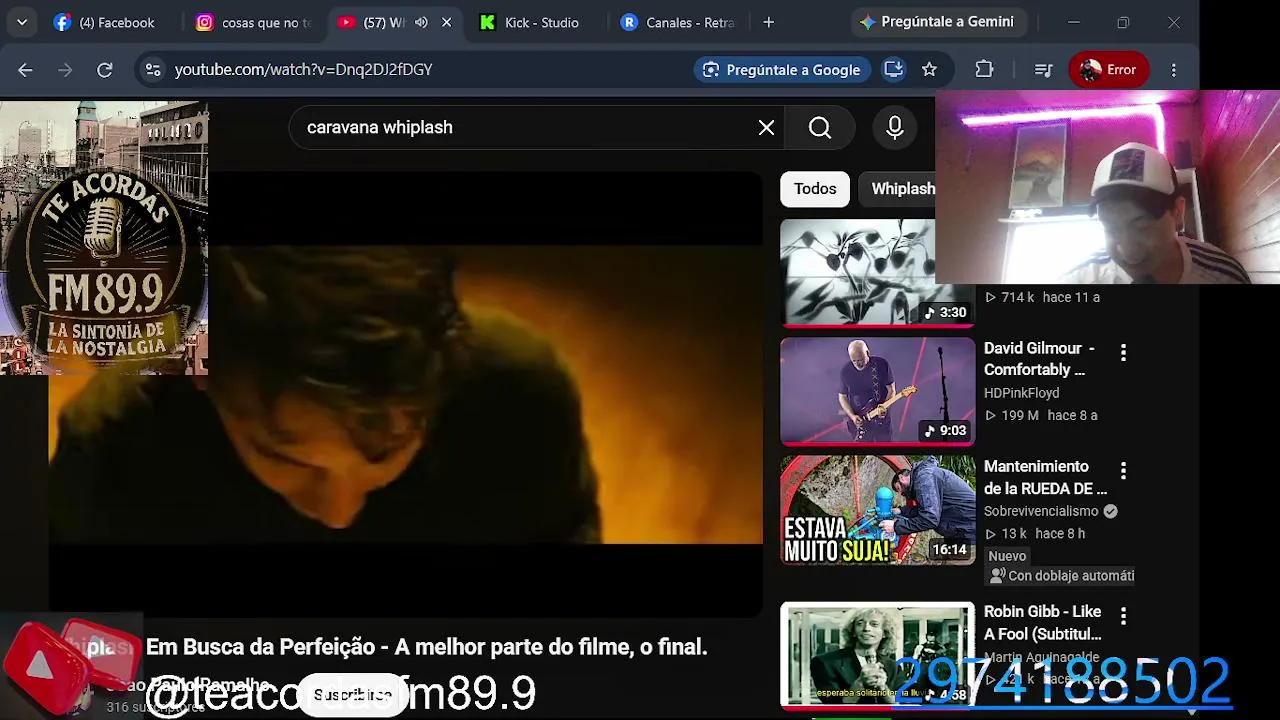Open the Chrome three-dot menu
The image size is (1280, 720).
[x=1174, y=69]
